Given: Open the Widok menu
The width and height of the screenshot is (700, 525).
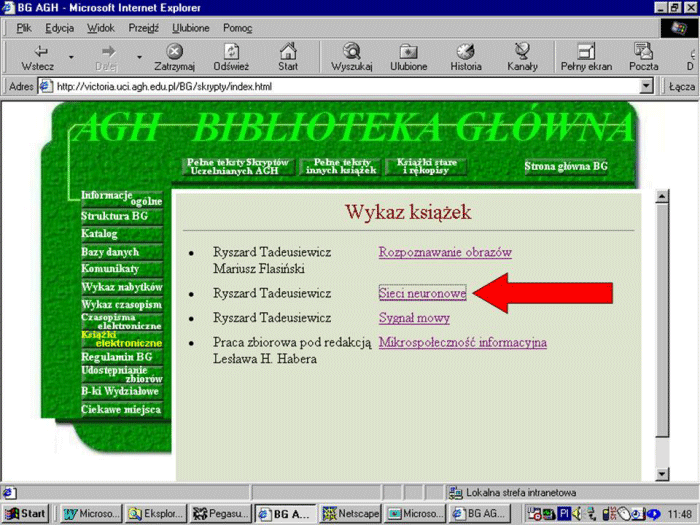Looking at the screenshot, I should [100, 28].
